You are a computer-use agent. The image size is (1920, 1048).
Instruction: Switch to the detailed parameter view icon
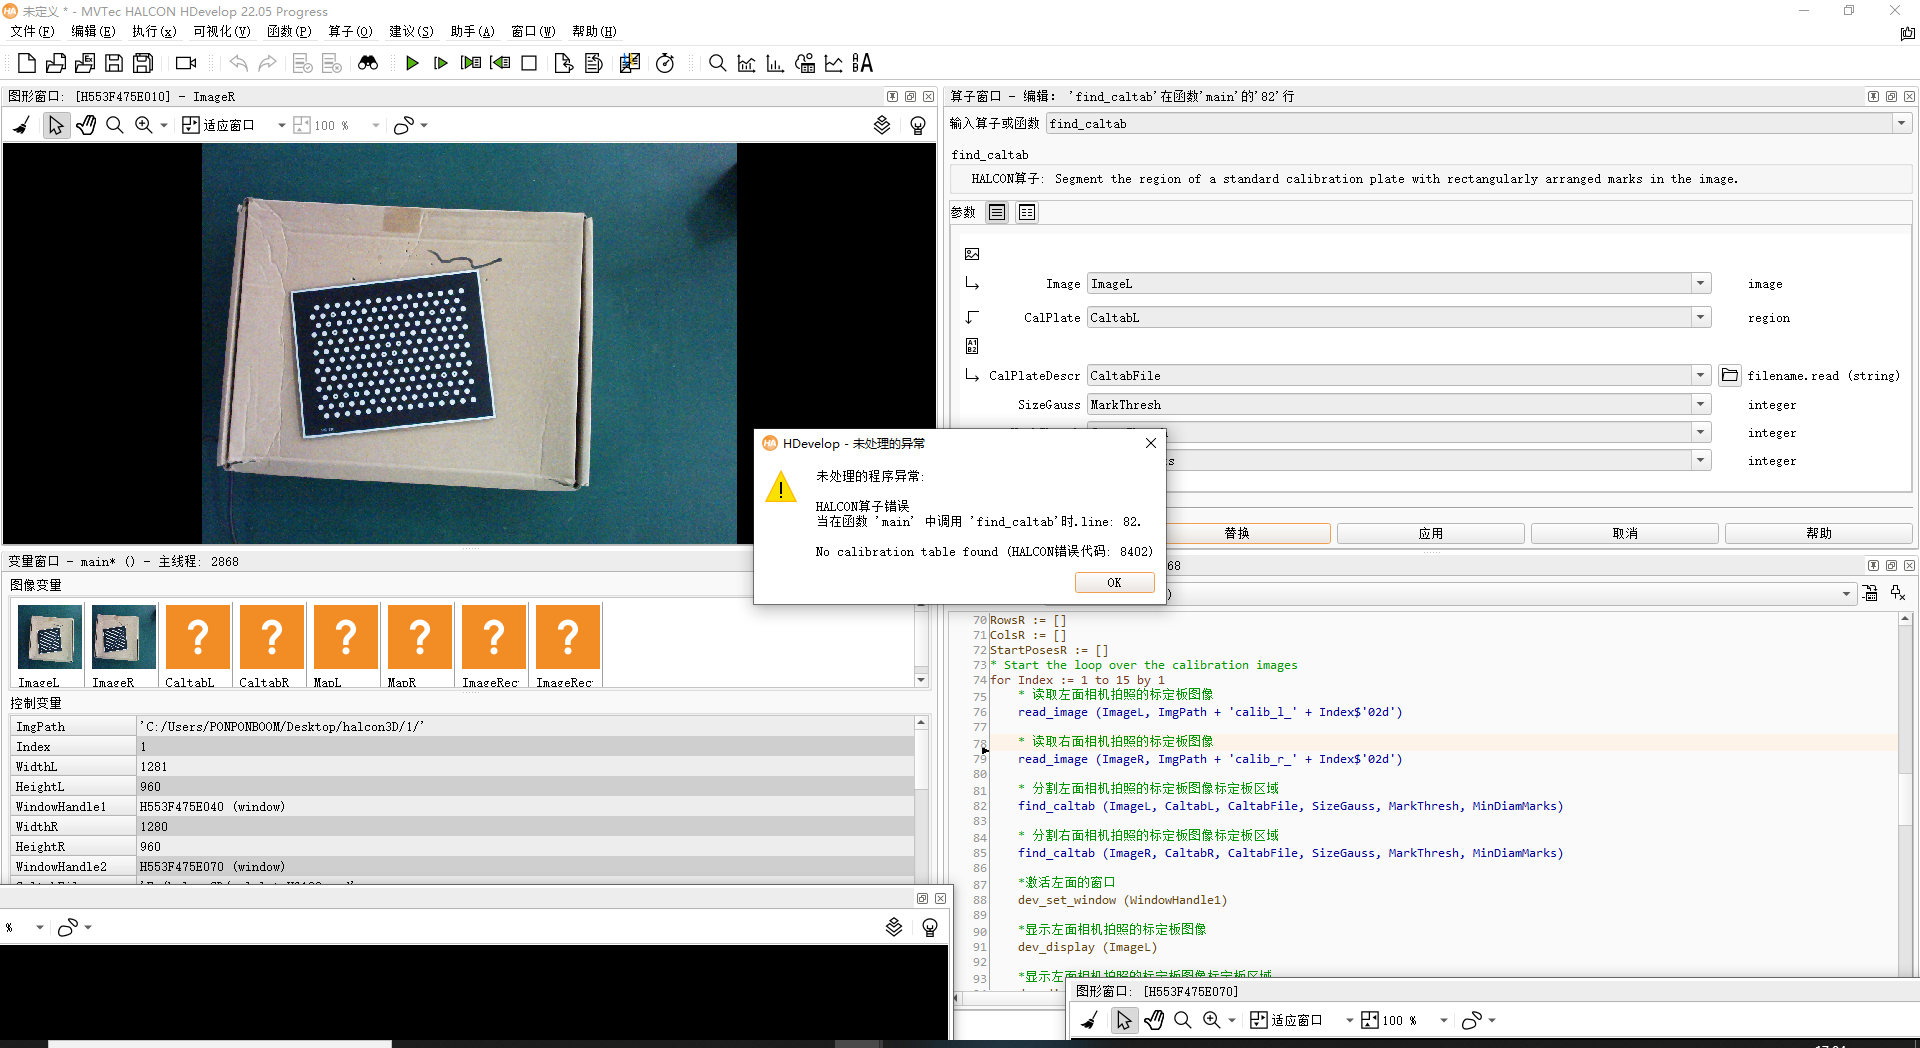(1027, 212)
